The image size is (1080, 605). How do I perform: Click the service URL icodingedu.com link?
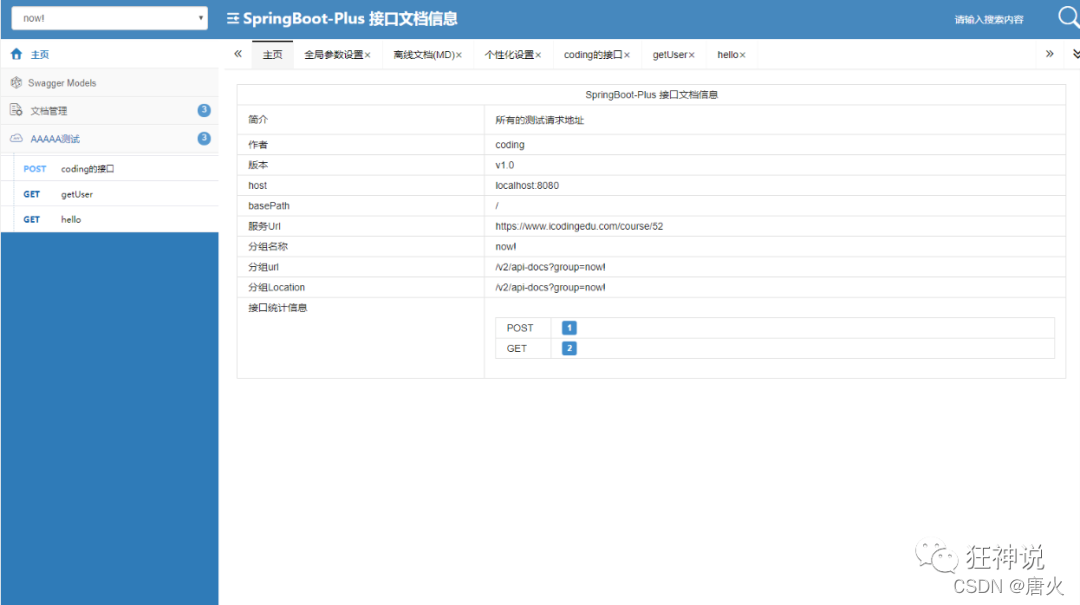coord(579,226)
